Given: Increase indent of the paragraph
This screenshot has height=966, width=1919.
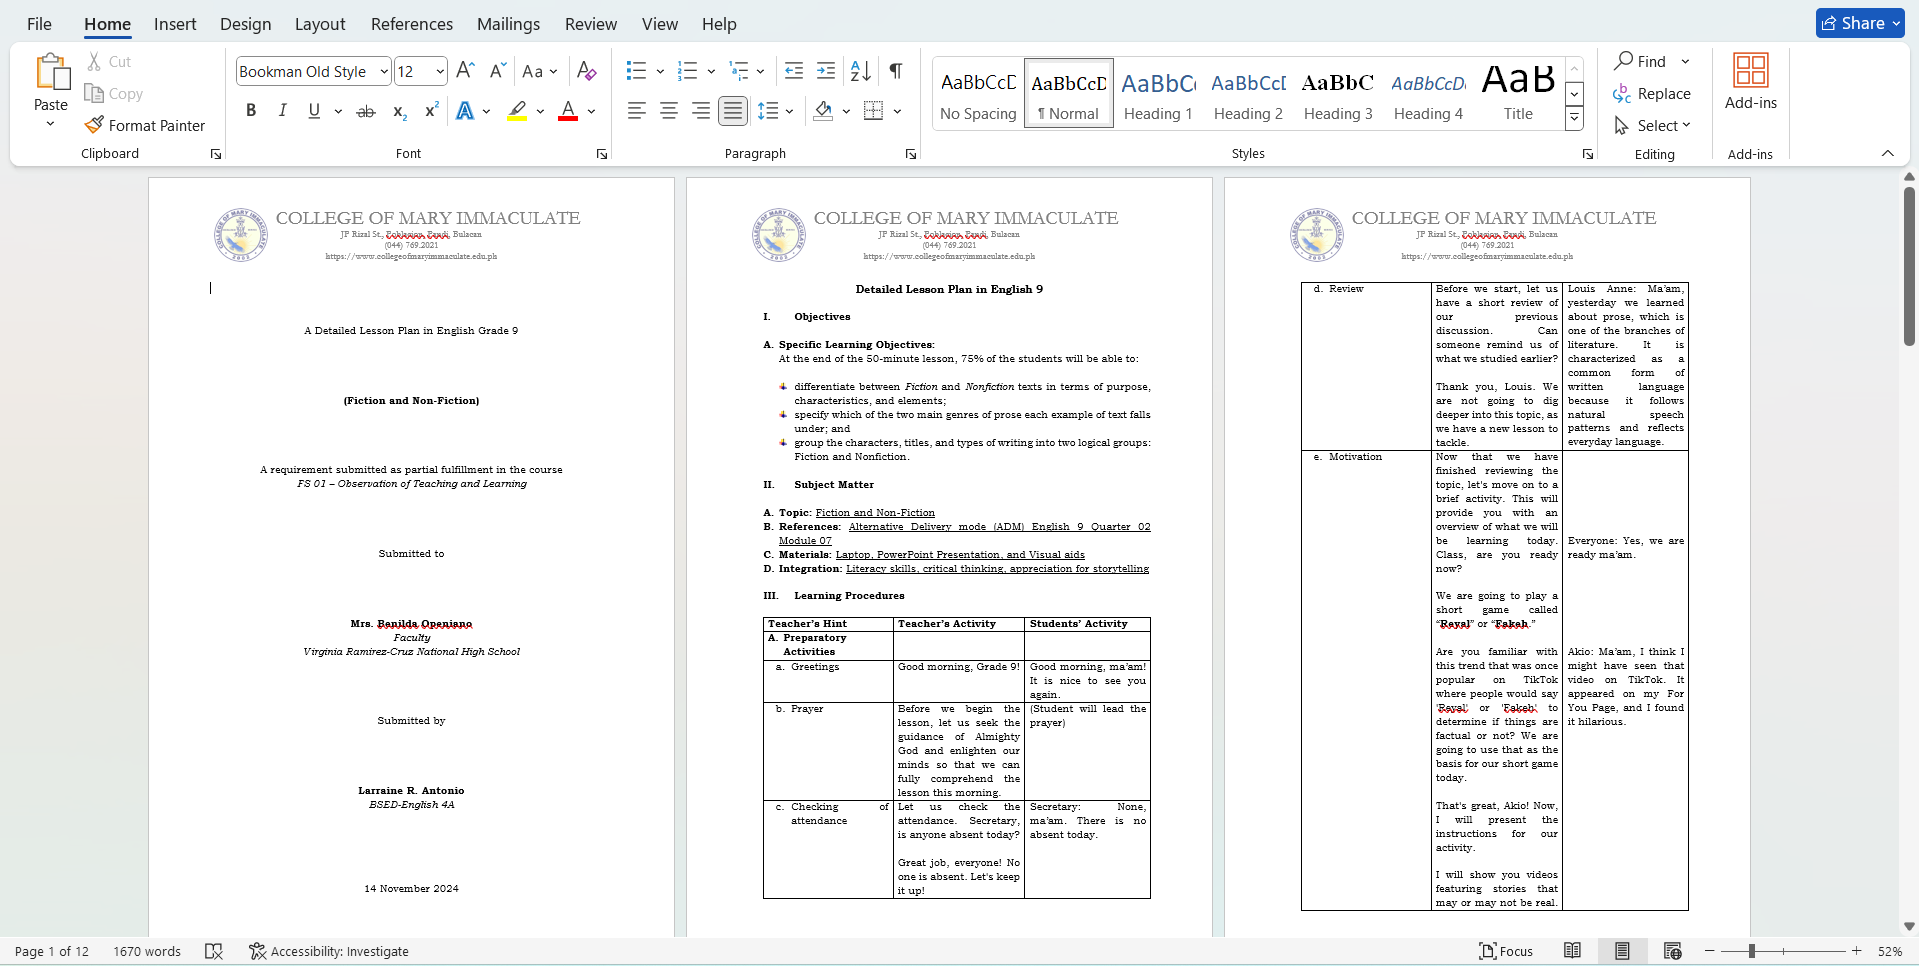Looking at the screenshot, I should [826, 71].
